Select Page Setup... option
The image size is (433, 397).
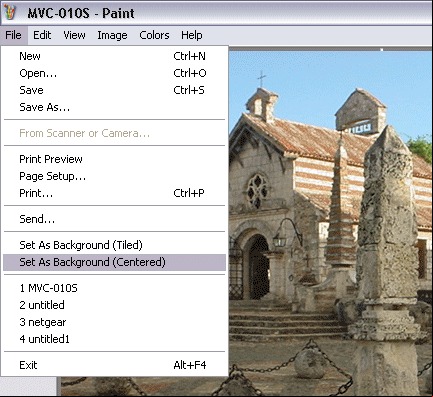[114, 176]
